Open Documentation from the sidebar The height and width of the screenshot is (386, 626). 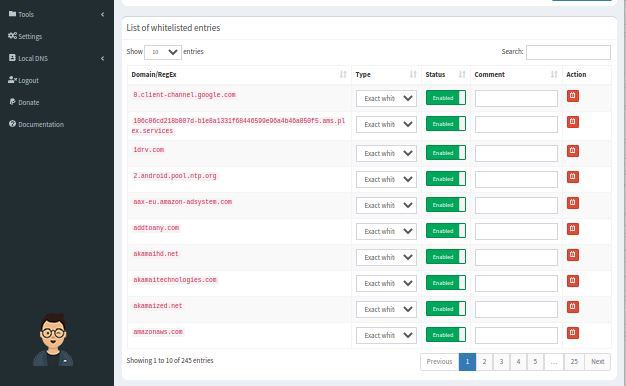point(57,124)
